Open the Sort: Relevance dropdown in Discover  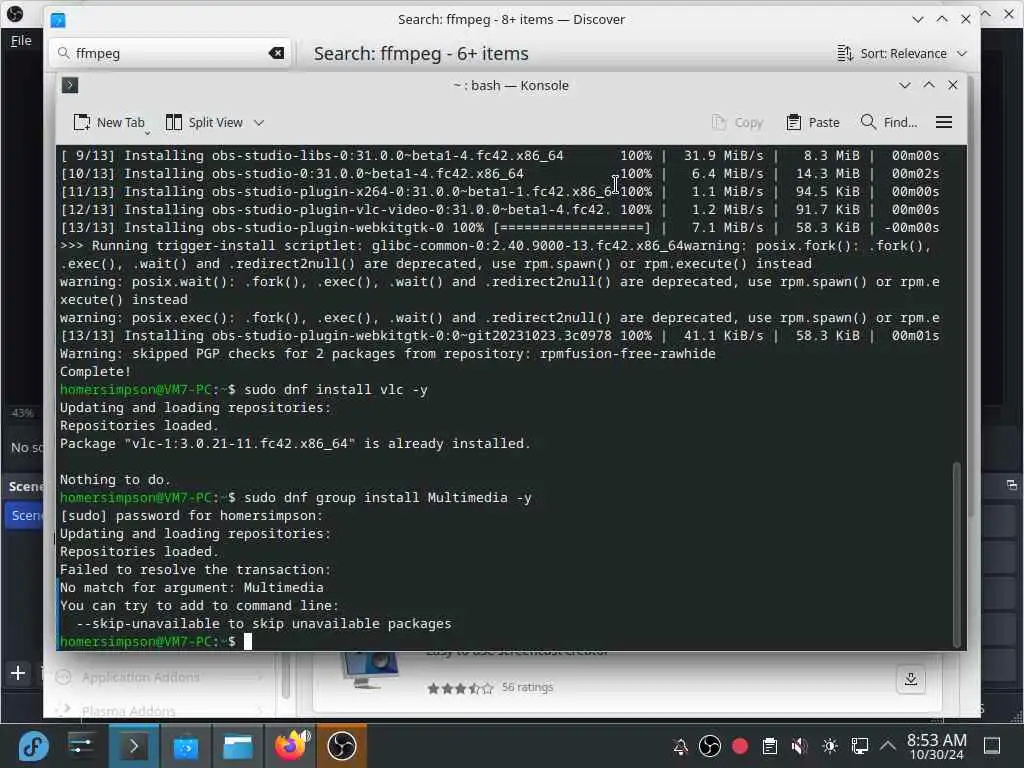pyautogui.click(x=902, y=54)
